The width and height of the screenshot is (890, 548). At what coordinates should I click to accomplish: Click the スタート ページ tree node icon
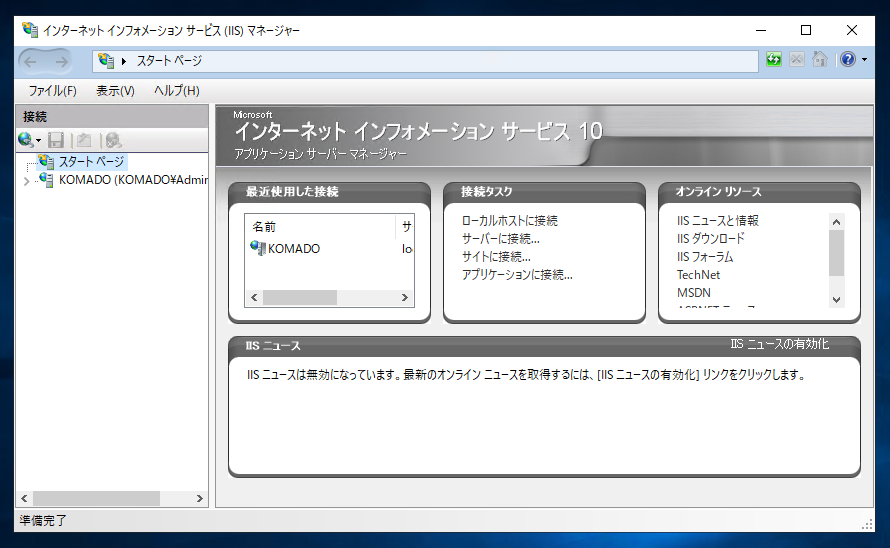[46, 161]
